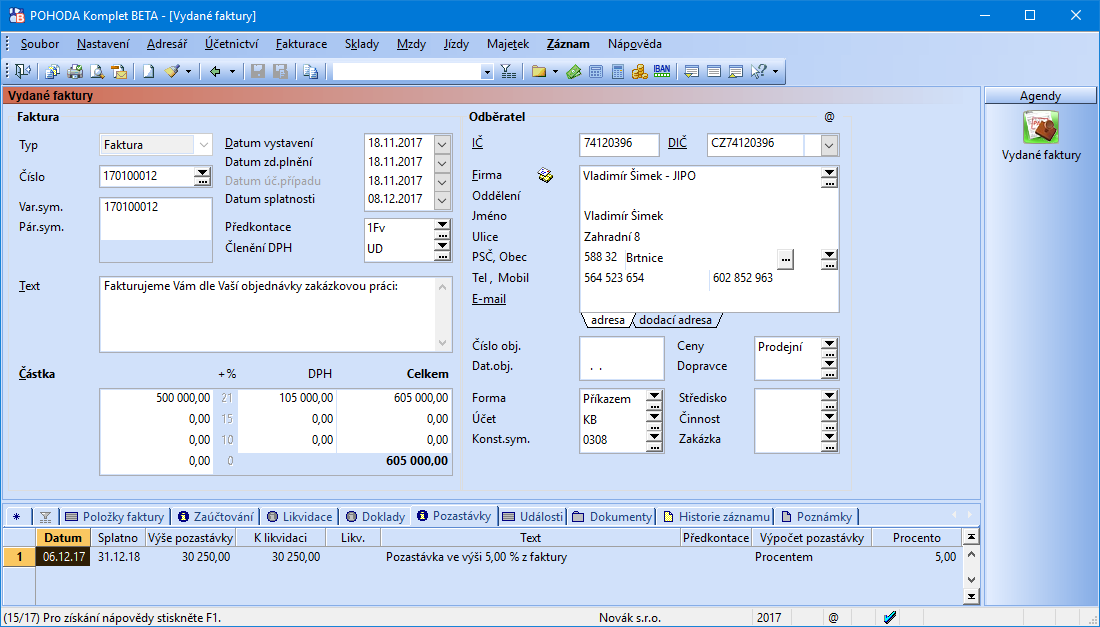Click the Firma label link
Viewport: 1100px width, 627px height.
[x=487, y=175]
